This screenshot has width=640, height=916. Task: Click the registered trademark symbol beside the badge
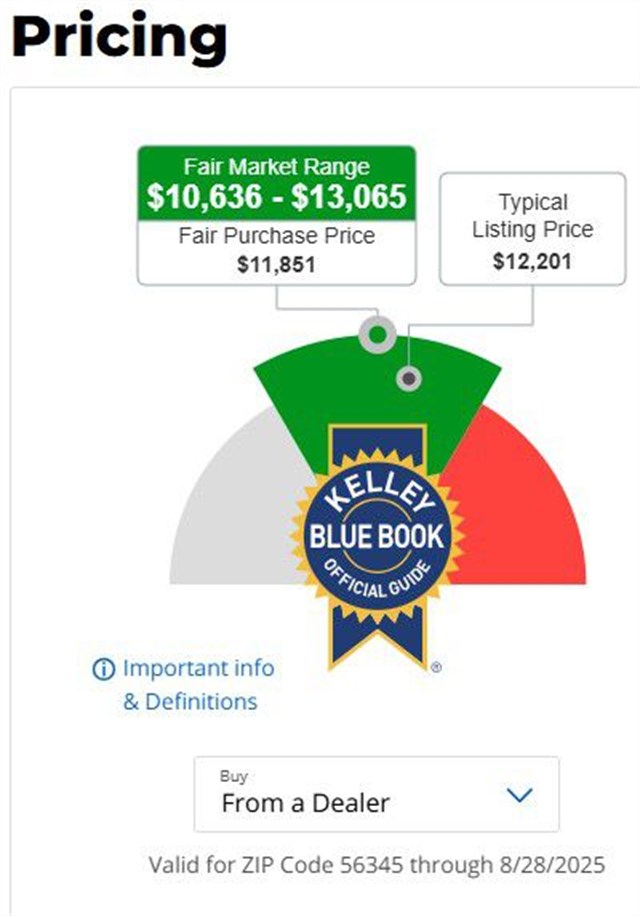point(436,667)
